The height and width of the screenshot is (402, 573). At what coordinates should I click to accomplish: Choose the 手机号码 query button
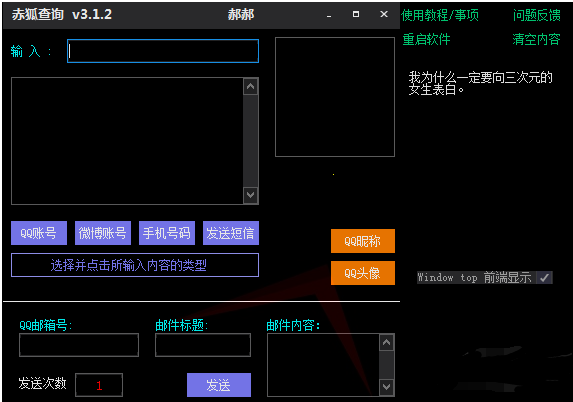167,233
